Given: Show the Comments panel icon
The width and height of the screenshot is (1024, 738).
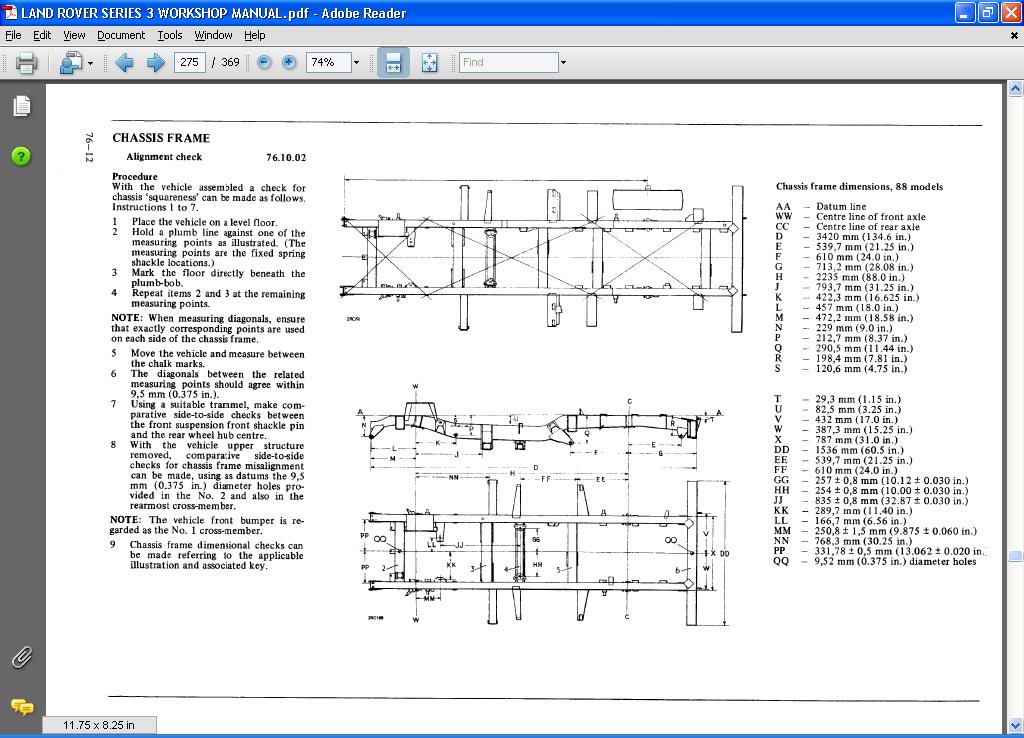Looking at the screenshot, I should tap(22, 706).
